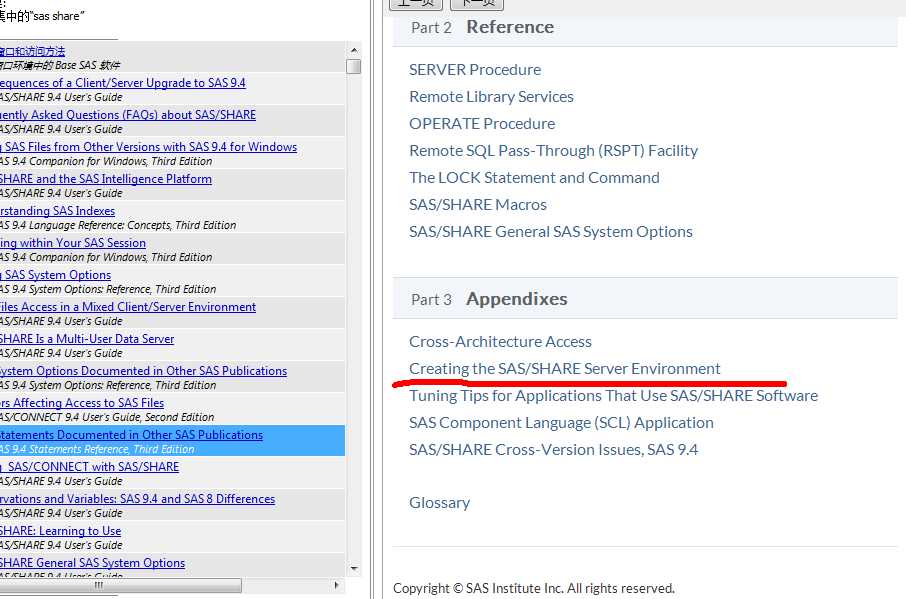The width and height of the screenshot is (906, 599).
Task: Open 'Files Access in a Mixed Client/Server Environment'
Action: click(x=128, y=307)
